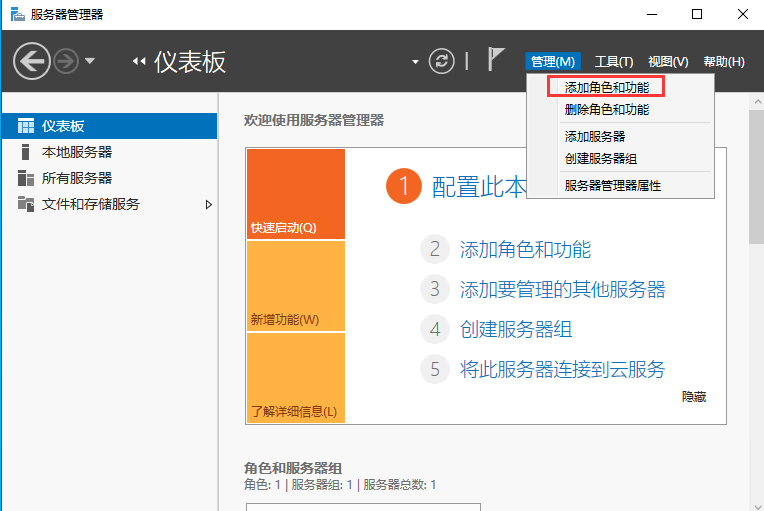Choose 添加服务器 in the menu
764x511 pixels.
pyautogui.click(x=594, y=136)
